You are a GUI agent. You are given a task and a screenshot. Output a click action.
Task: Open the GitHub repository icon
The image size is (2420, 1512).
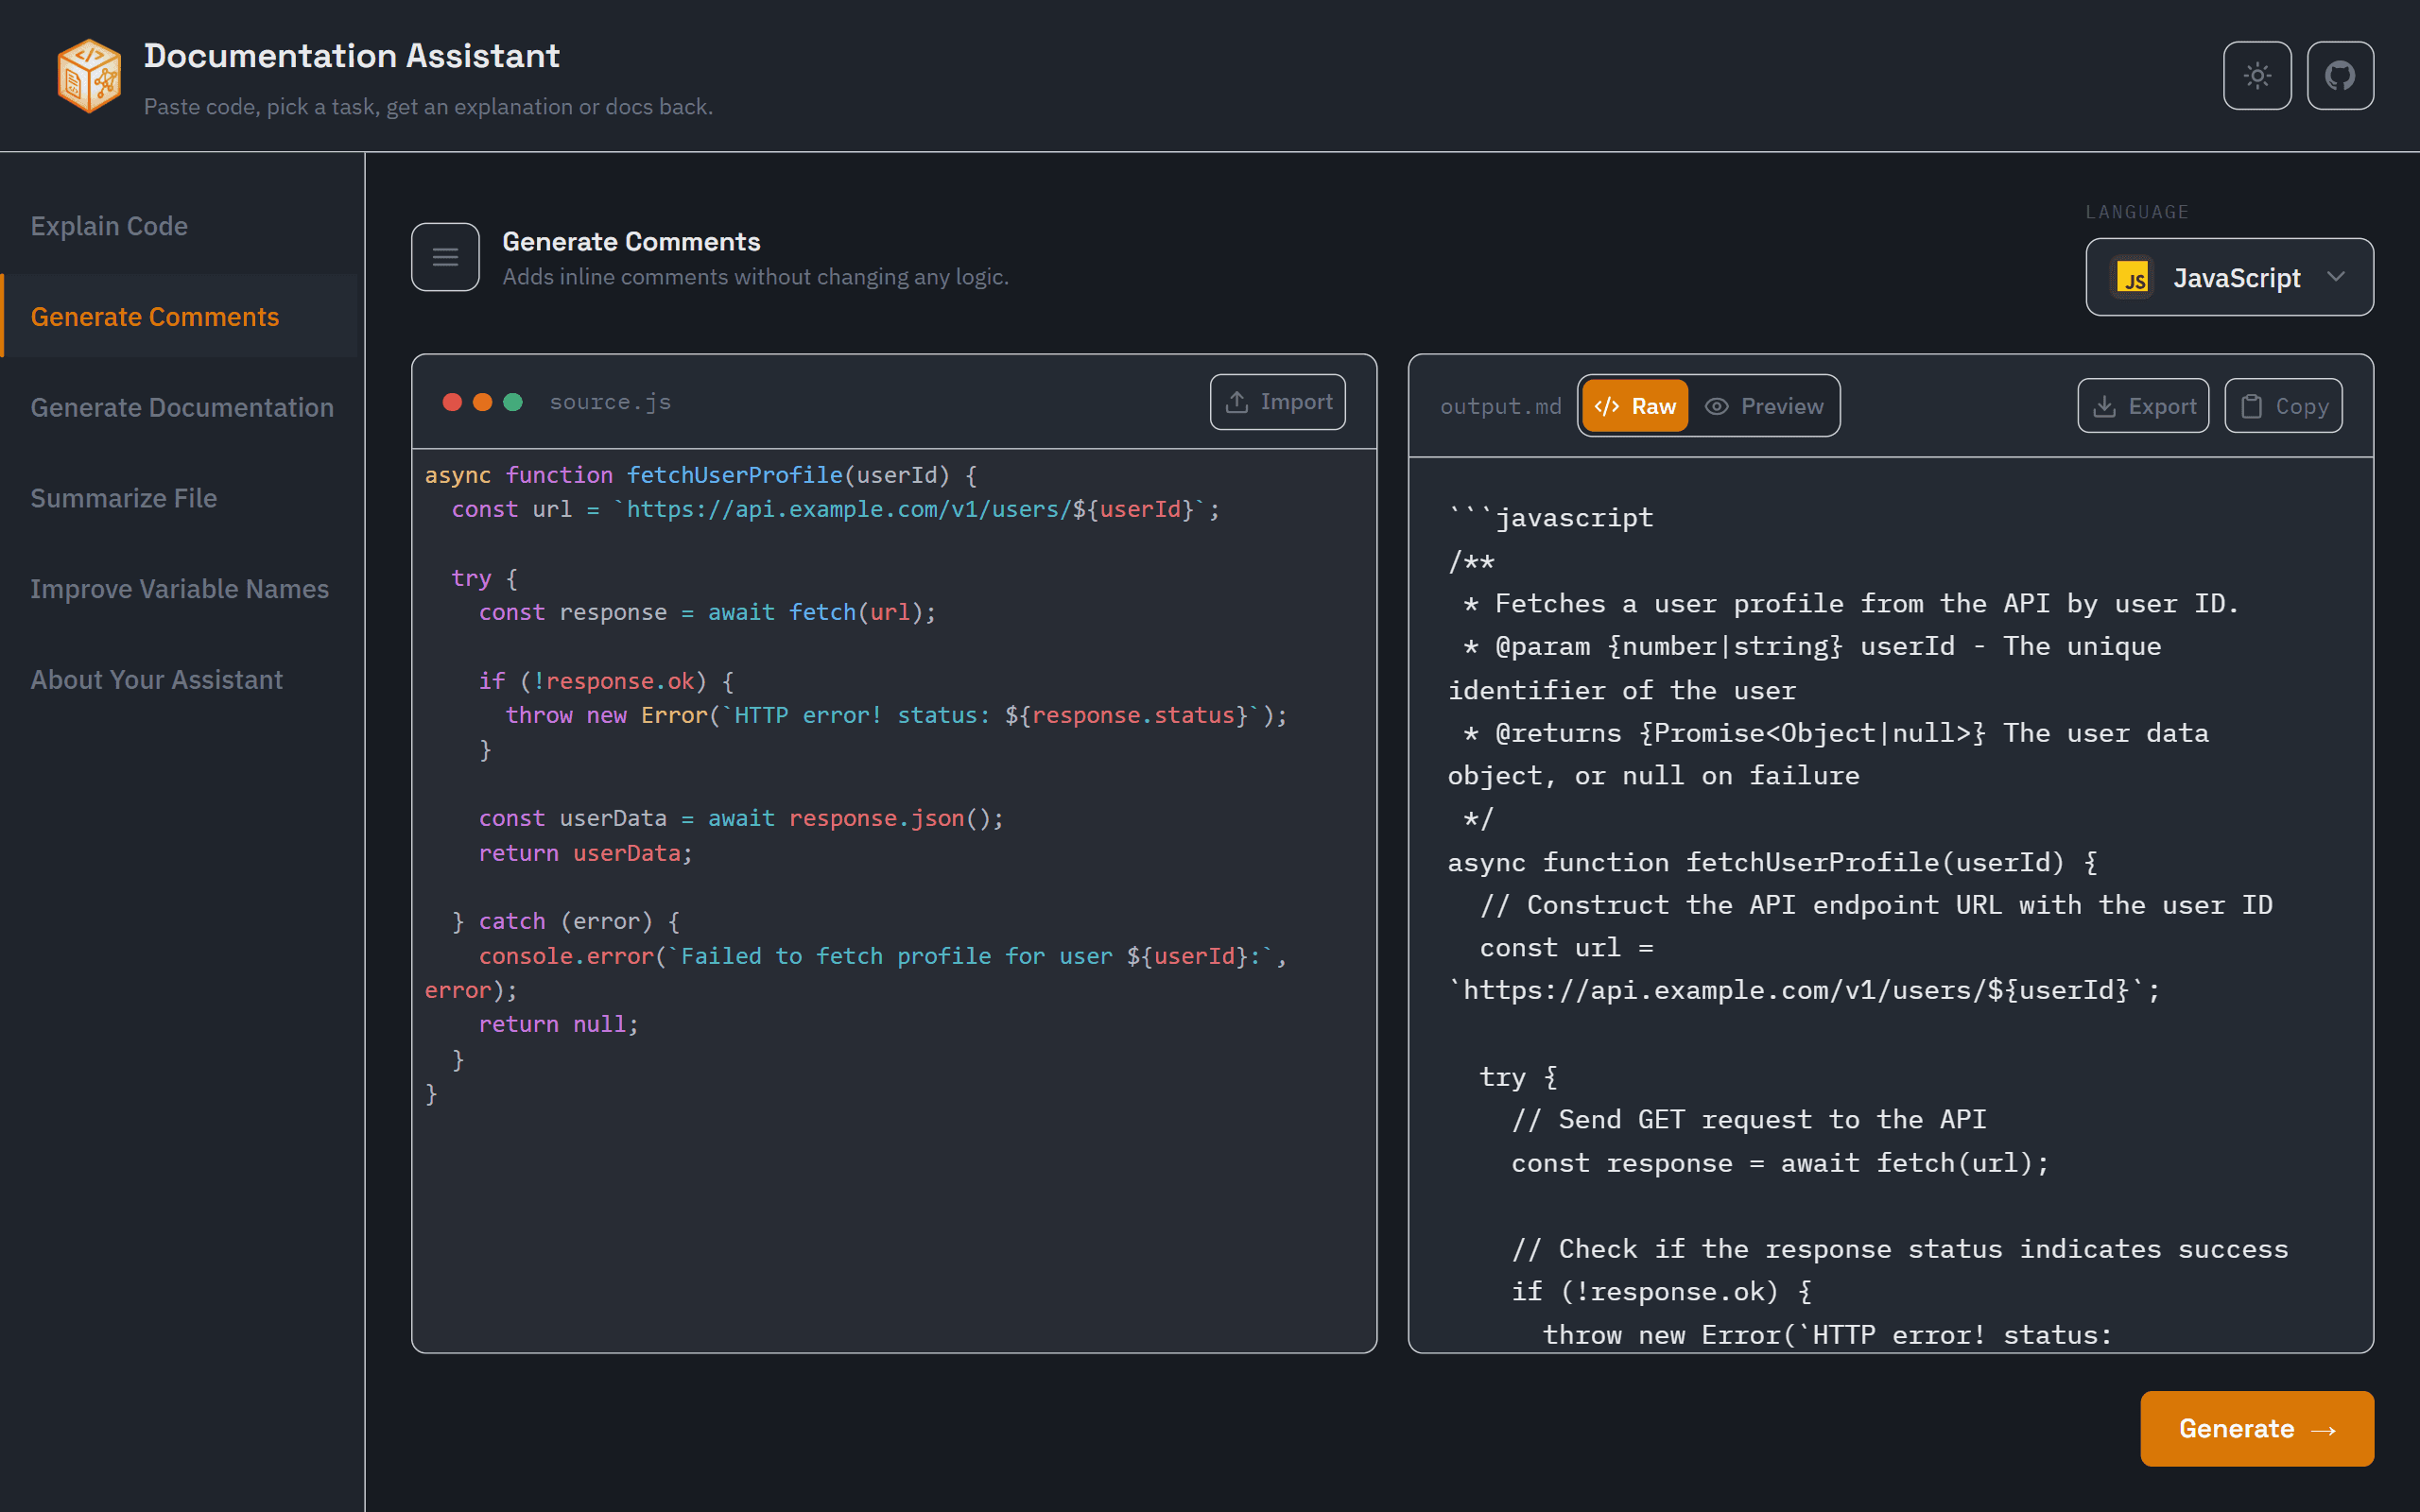[x=2340, y=75]
